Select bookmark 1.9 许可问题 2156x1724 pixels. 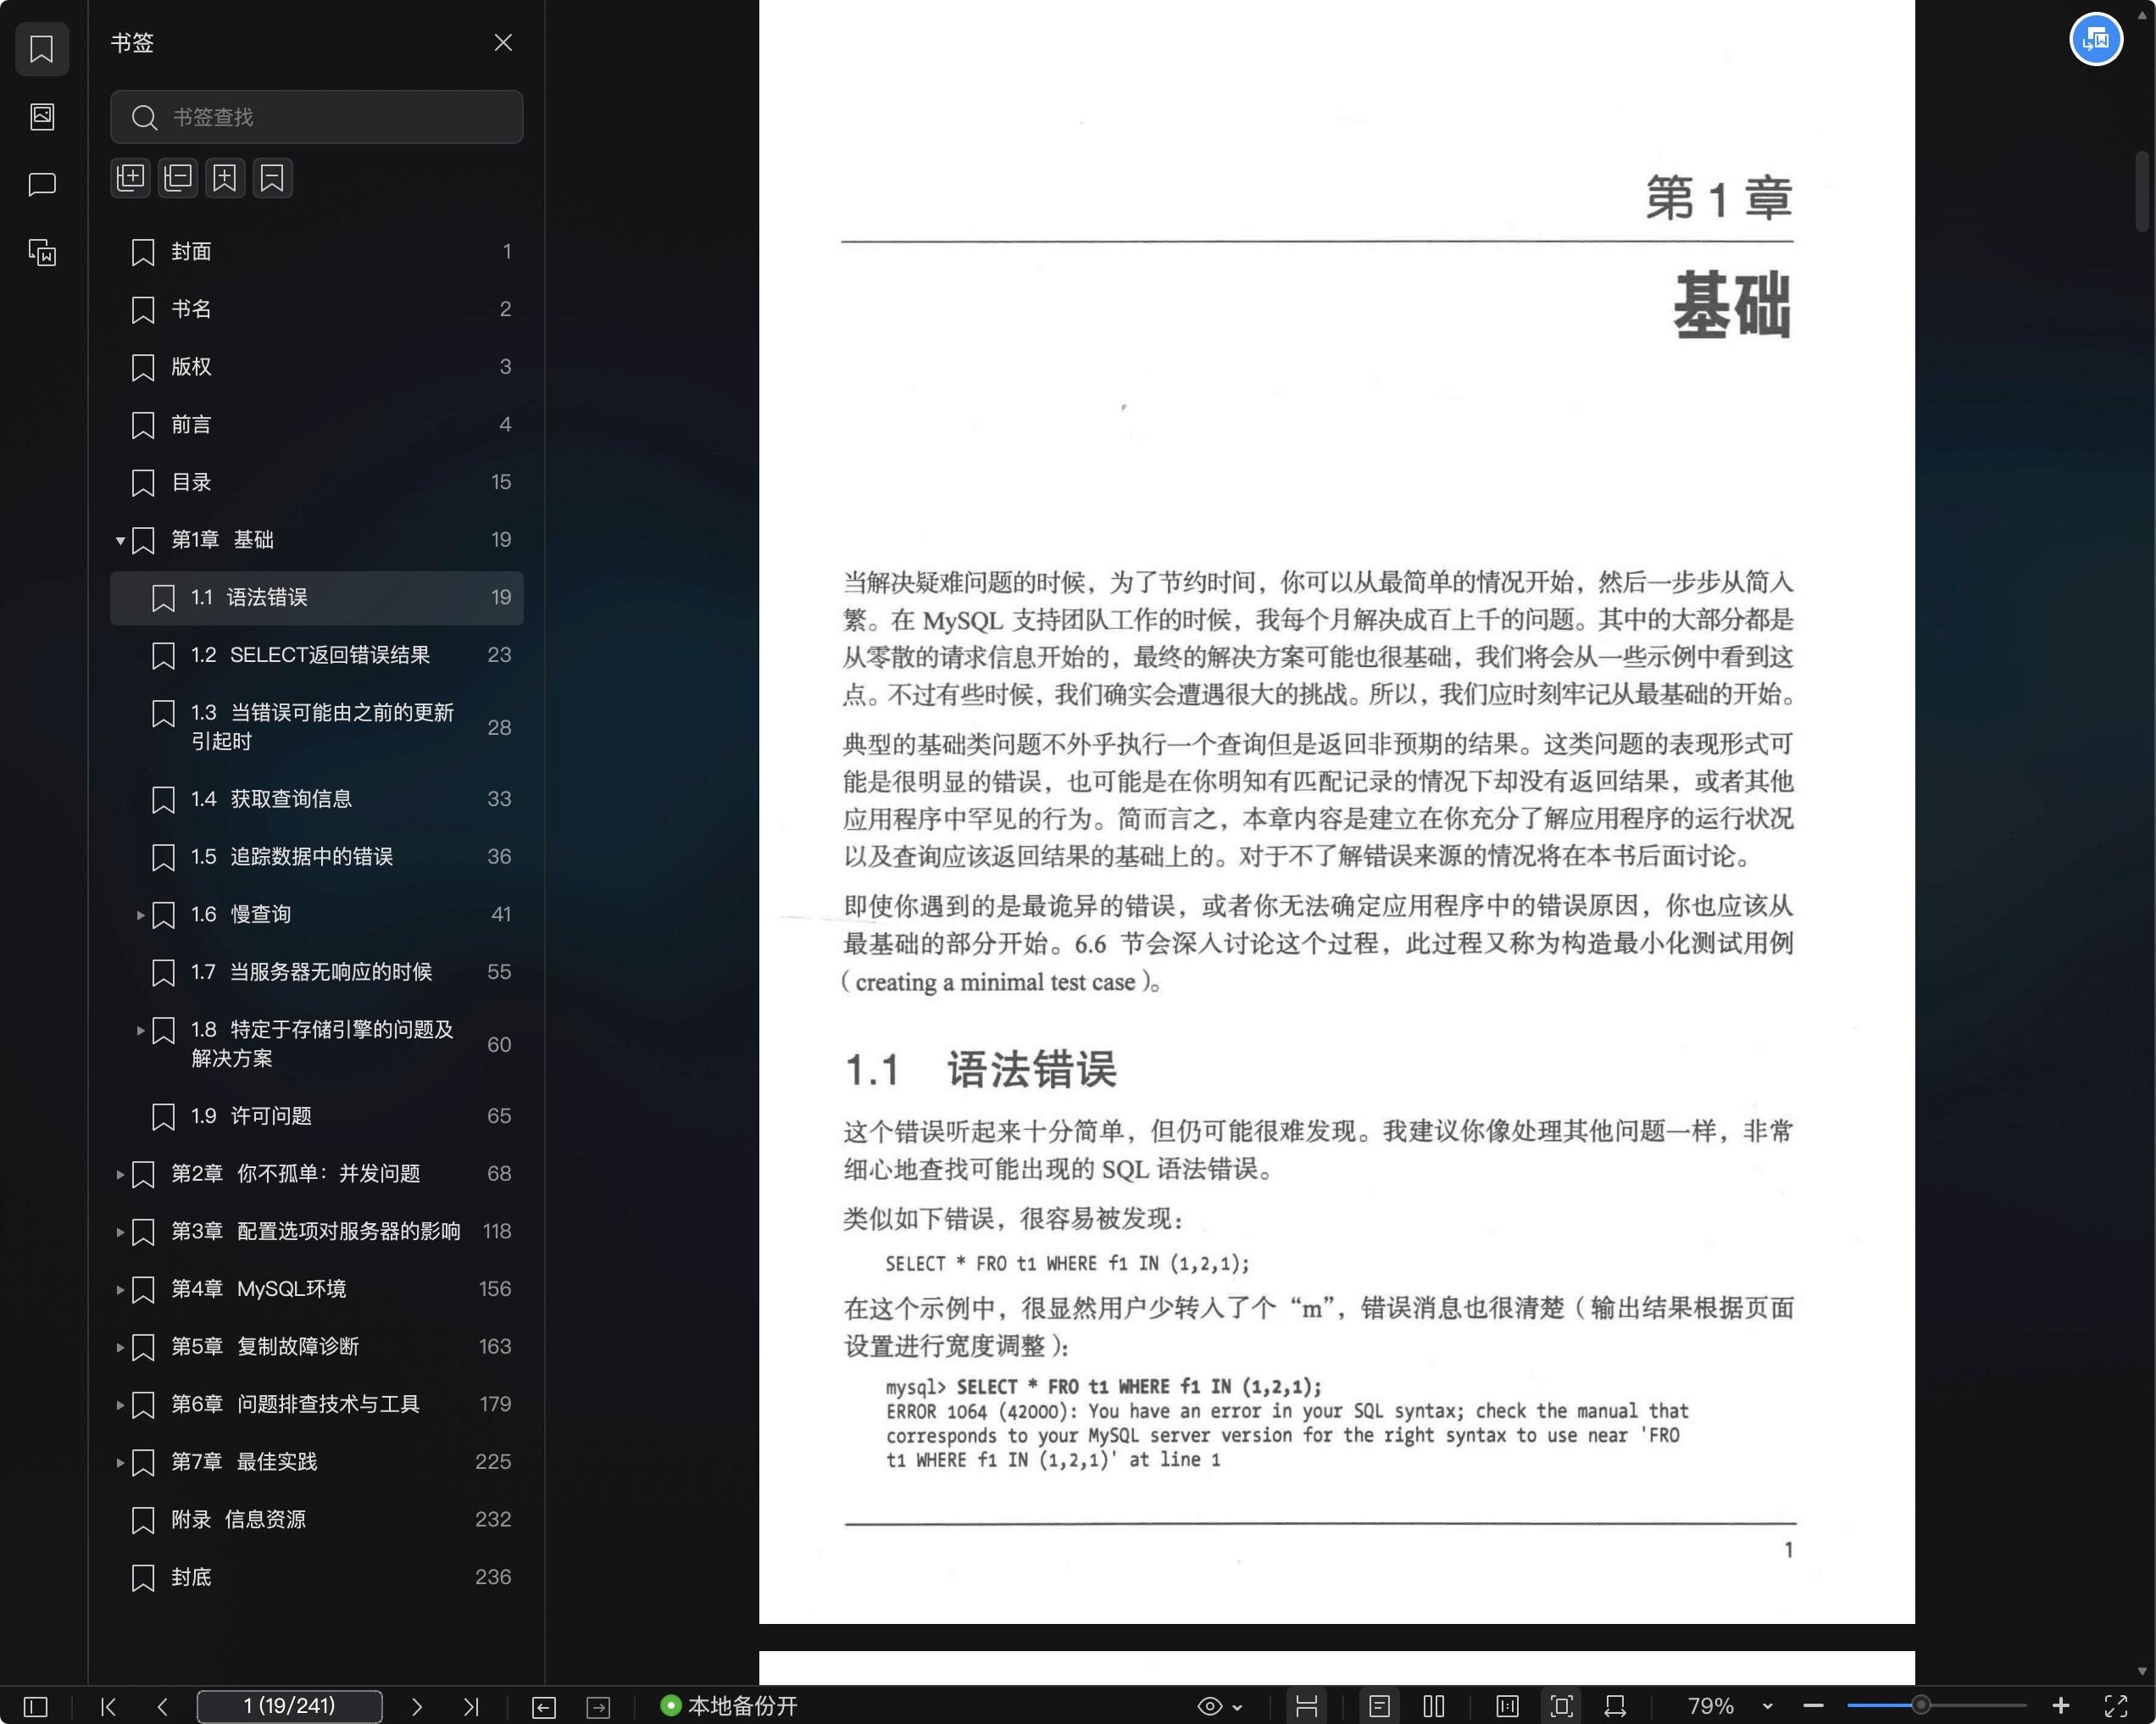[x=316, y=1116]
